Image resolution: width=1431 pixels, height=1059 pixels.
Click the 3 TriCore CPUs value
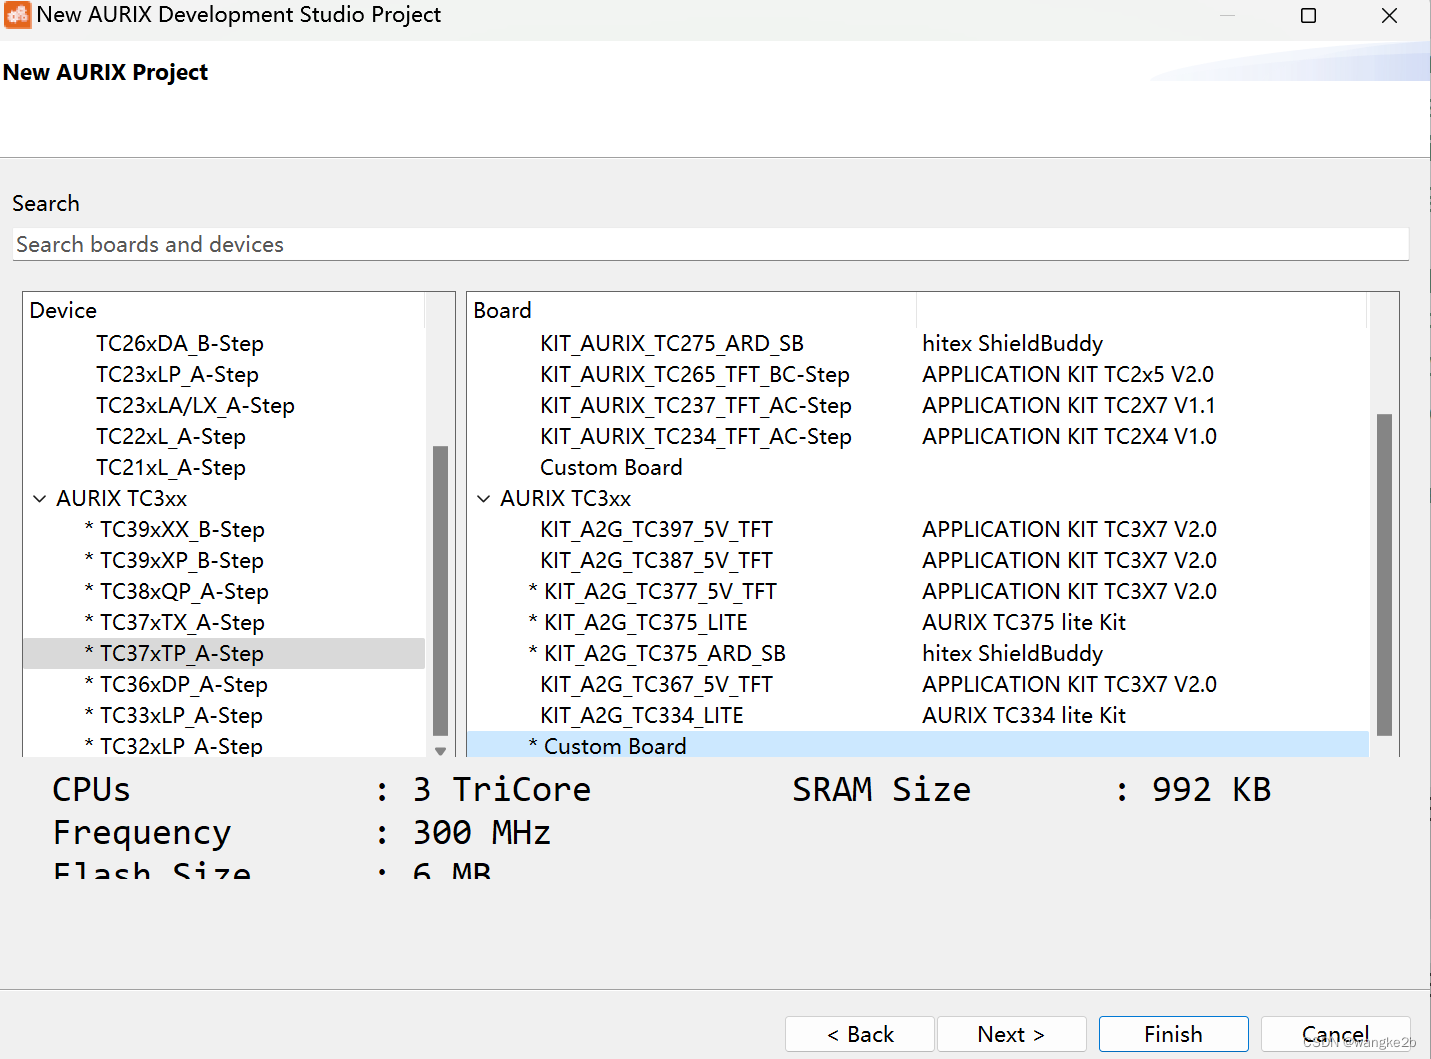[502, 789]
